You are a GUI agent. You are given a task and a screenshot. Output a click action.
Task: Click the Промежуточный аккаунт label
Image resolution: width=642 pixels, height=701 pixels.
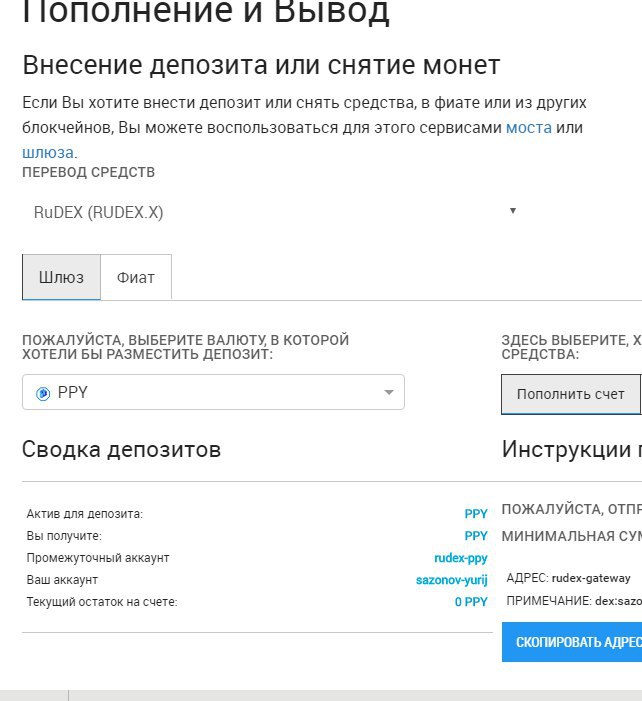tap(98, 558)
